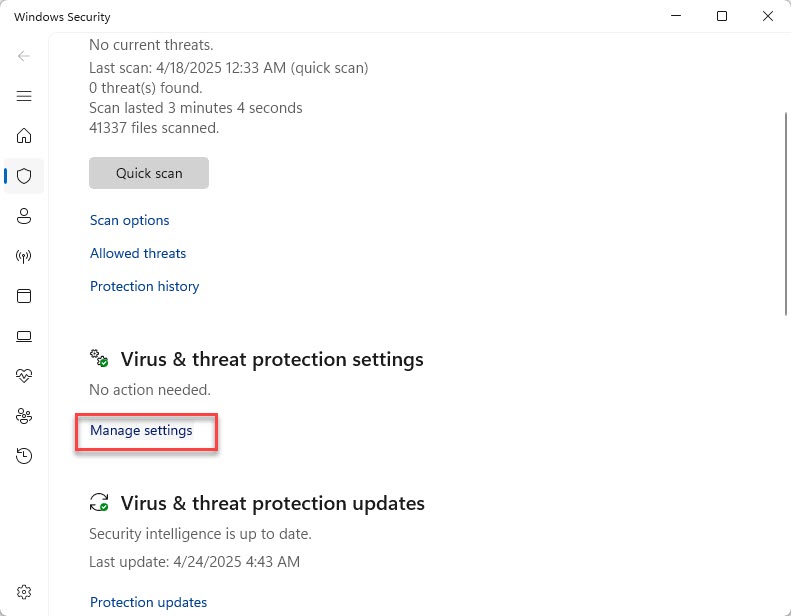Open Family options sidebar icon

(24, 416)
